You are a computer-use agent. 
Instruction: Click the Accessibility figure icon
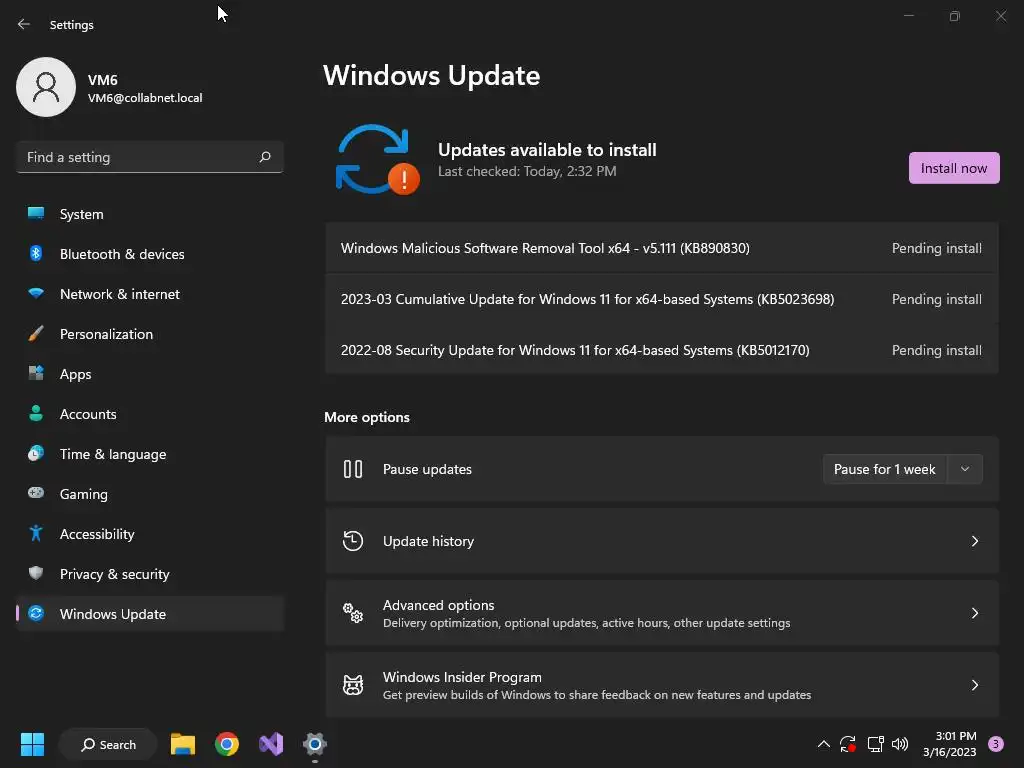pyautogui.click(x=36, y=534)
